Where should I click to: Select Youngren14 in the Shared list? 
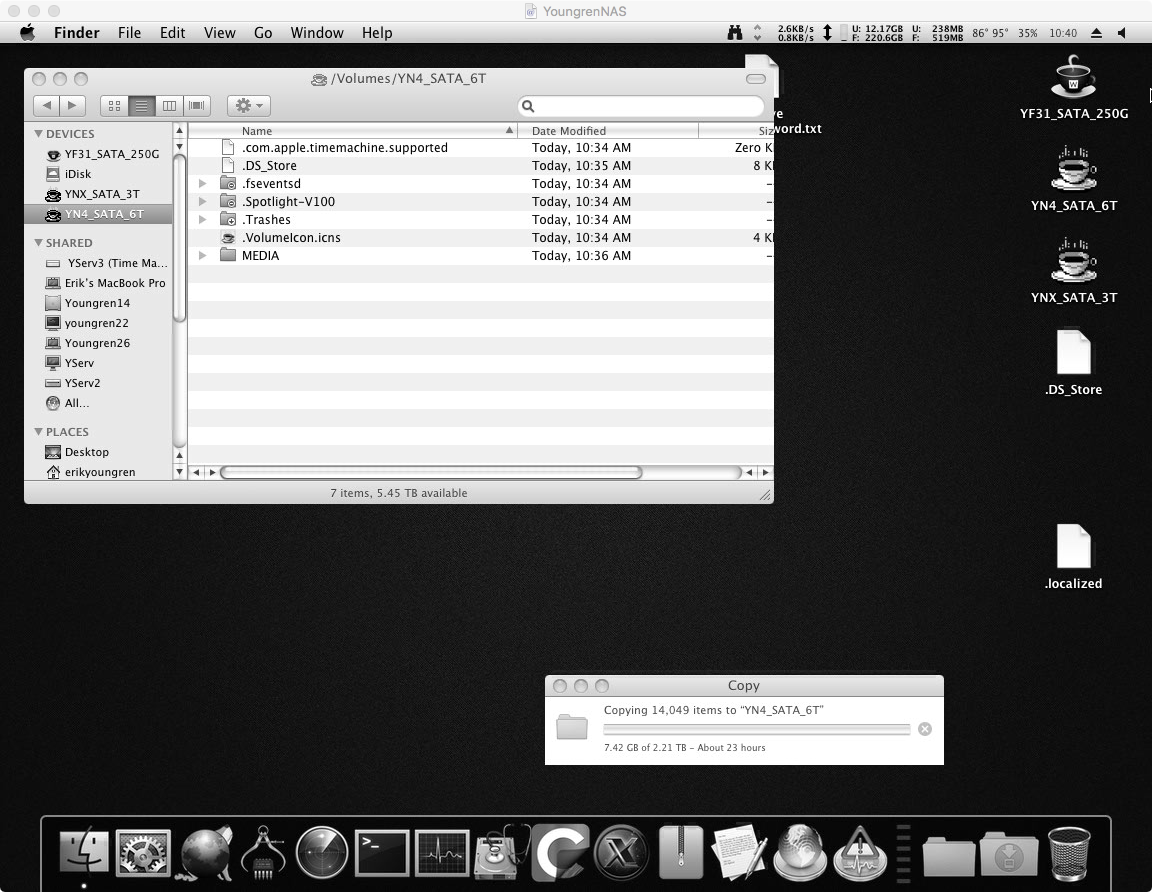tap(99, 303)
